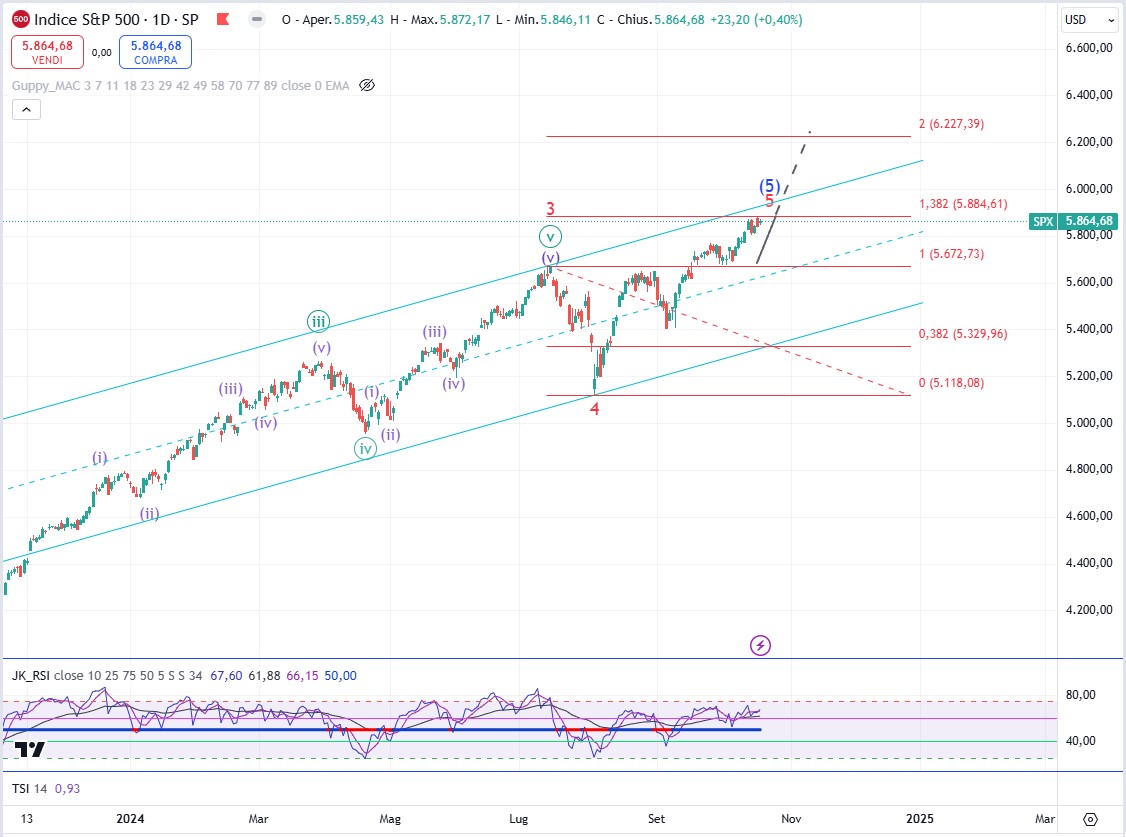Click the JK_RSI value 66,15
The width and height of the screenshot is (1126, 837).
point(302,675)
